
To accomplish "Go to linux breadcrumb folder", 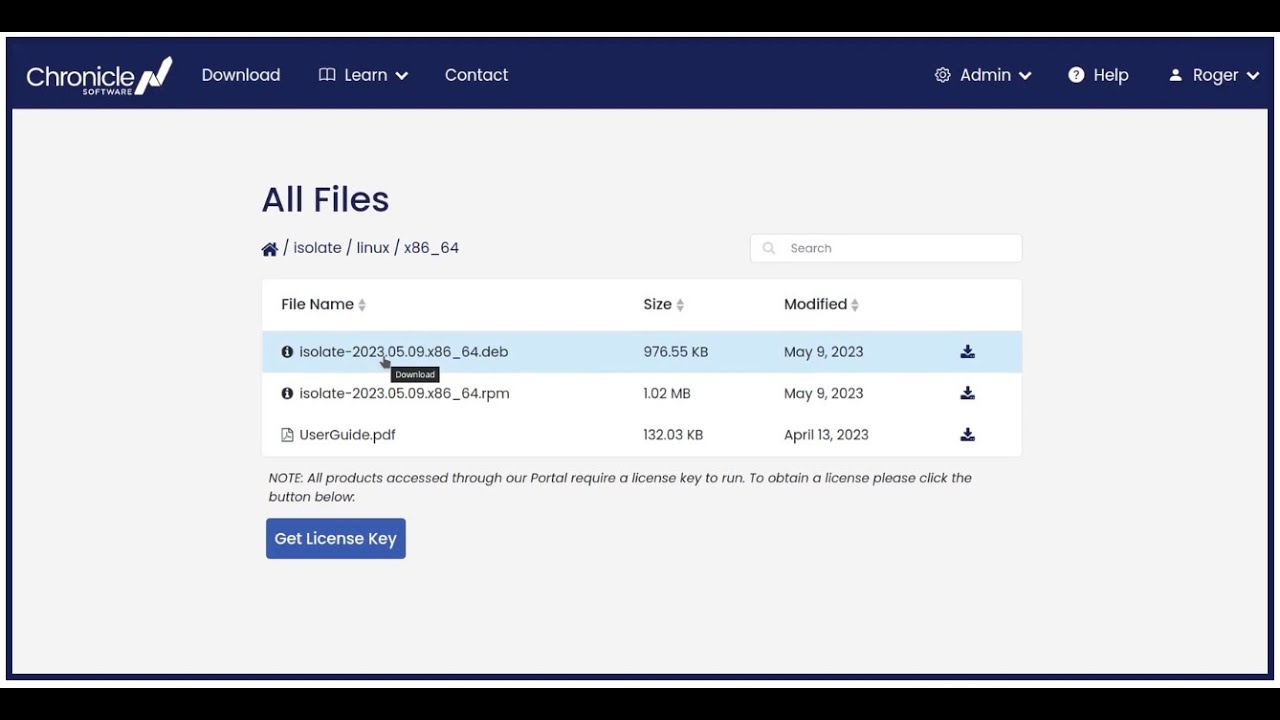I will pyautogui.click(x=373, y=248).
